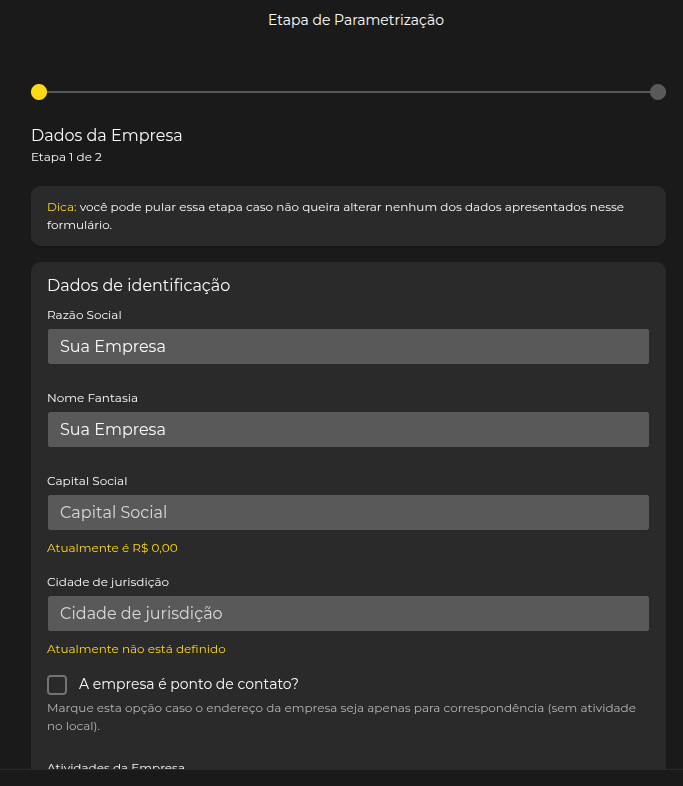The image size is (683, 786).
Task: Click the 'Razão Social' field label
Action: pos(84,315)
